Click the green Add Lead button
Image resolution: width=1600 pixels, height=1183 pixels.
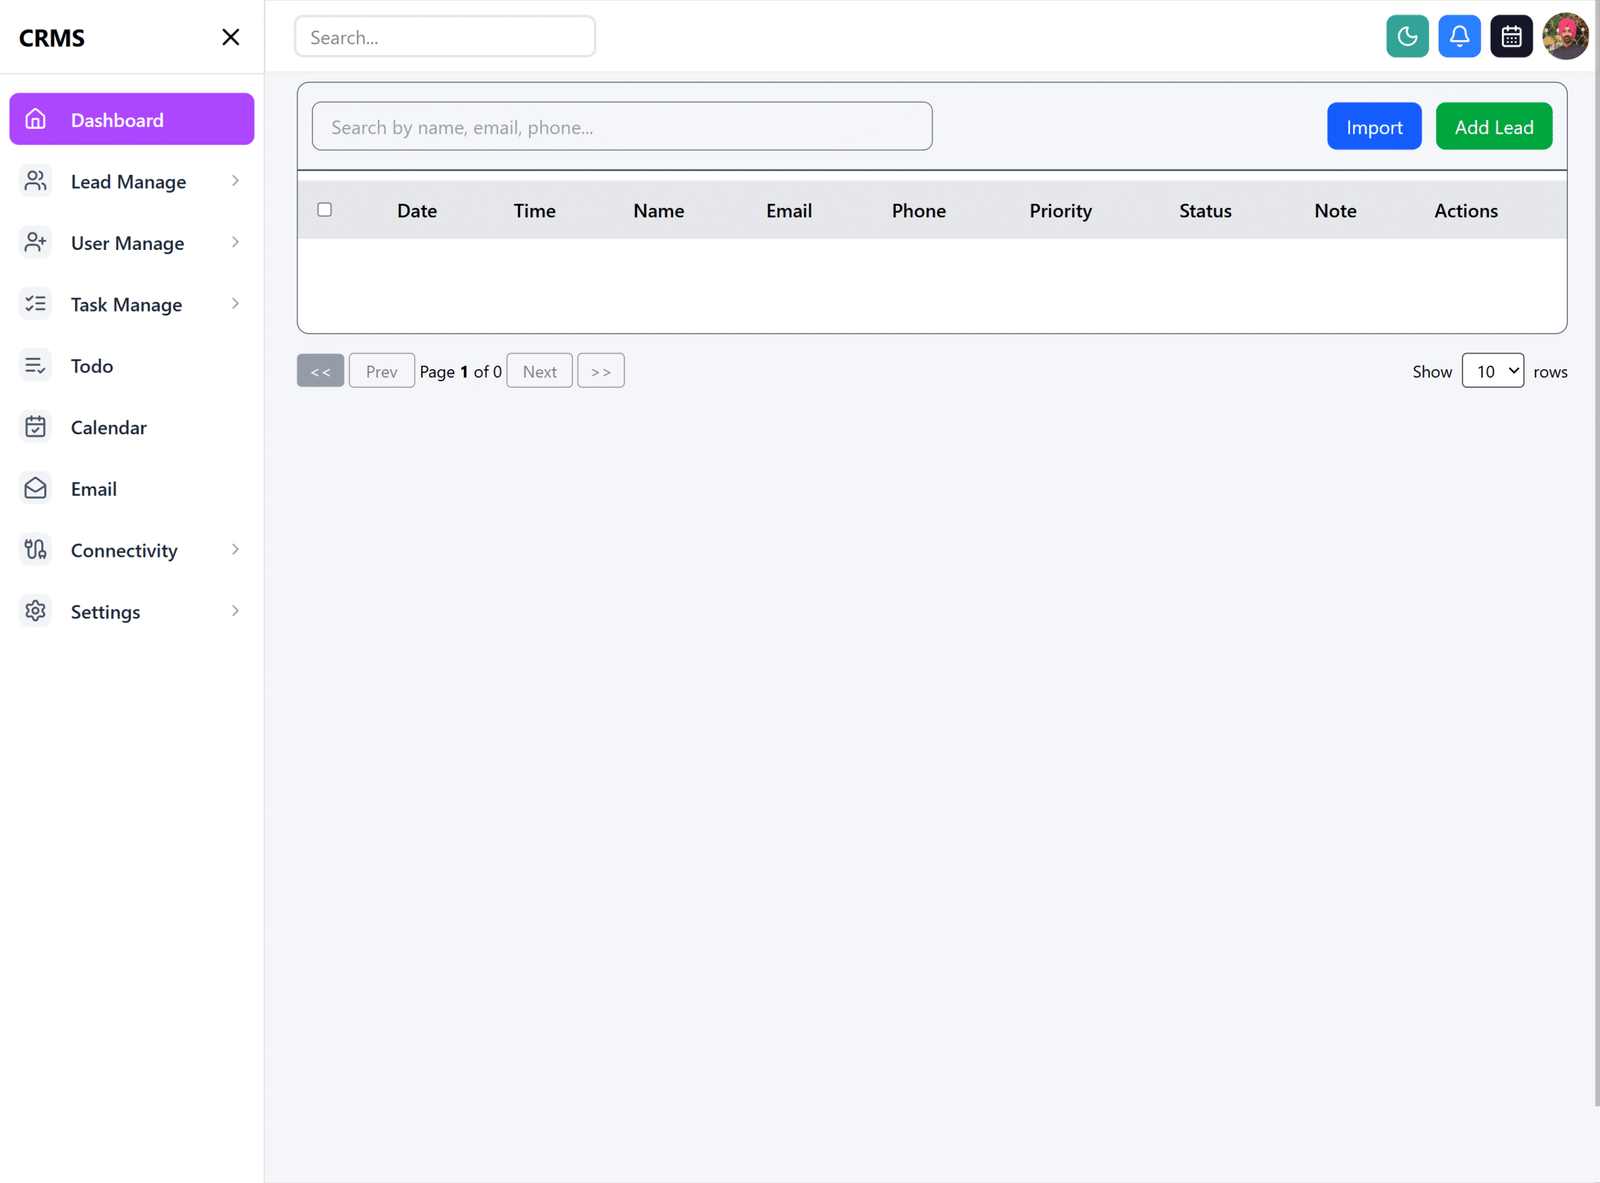pyautogui.click(x=1493, y=127)
